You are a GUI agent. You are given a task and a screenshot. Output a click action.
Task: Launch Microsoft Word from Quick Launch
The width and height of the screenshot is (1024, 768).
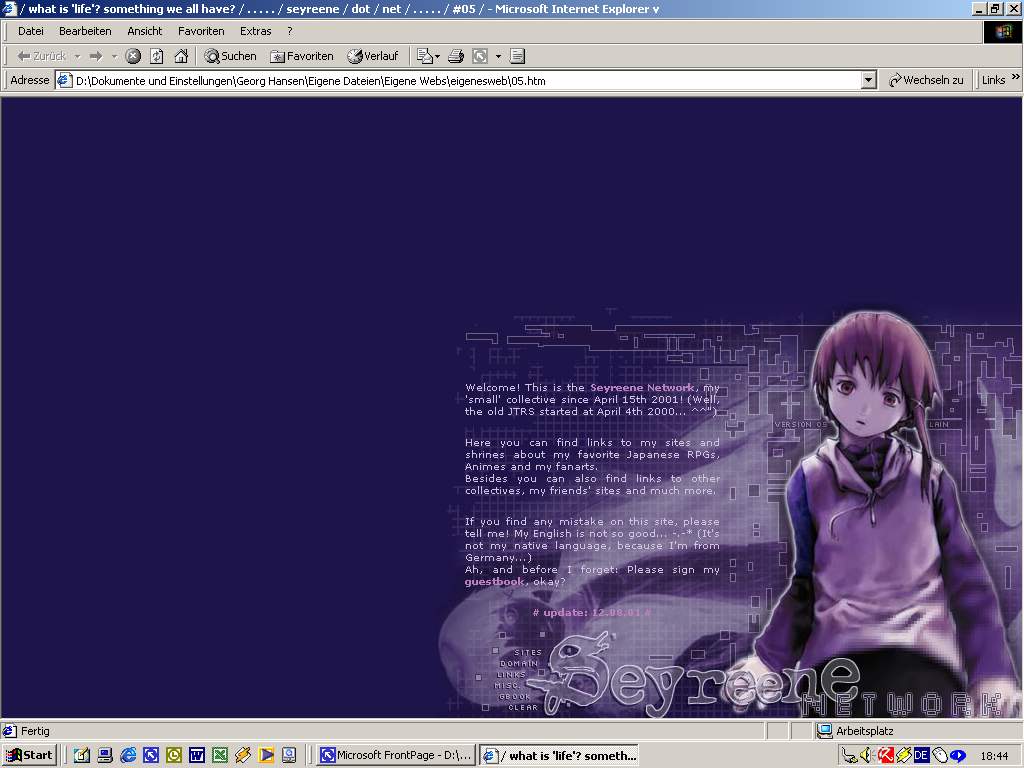point(197,755)
